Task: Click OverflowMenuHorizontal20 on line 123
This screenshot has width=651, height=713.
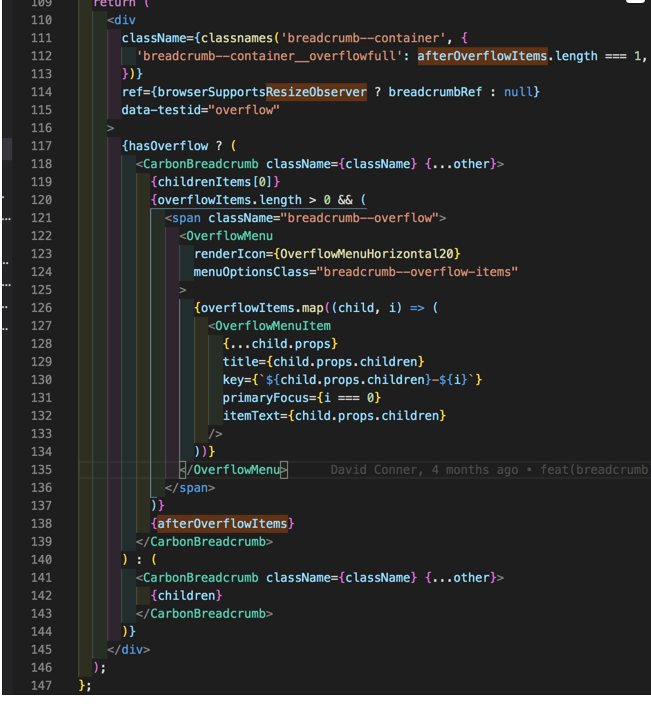Action: (x=366, y=254)
